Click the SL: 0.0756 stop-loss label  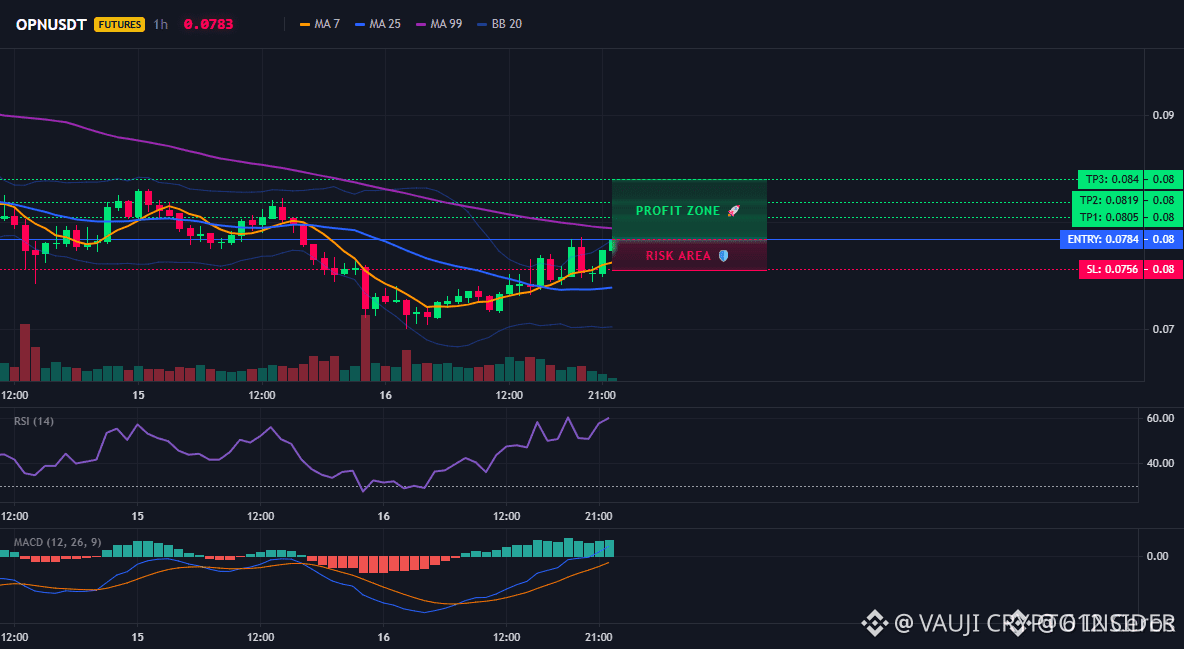coord(1112,269)
